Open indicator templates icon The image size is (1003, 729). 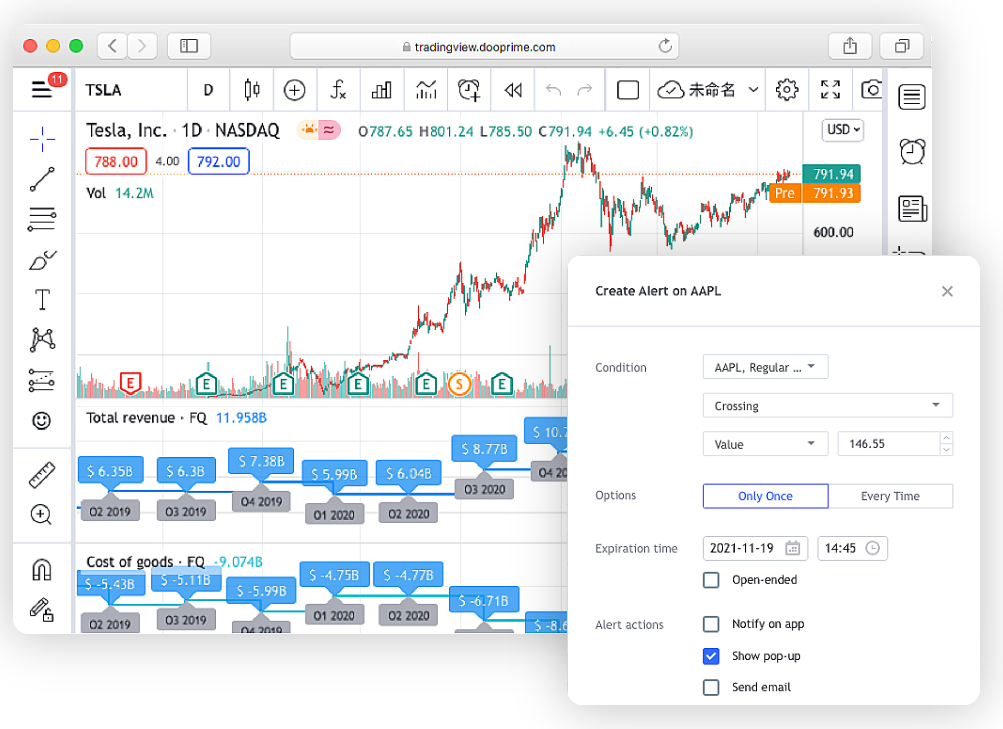click(426, 90)
